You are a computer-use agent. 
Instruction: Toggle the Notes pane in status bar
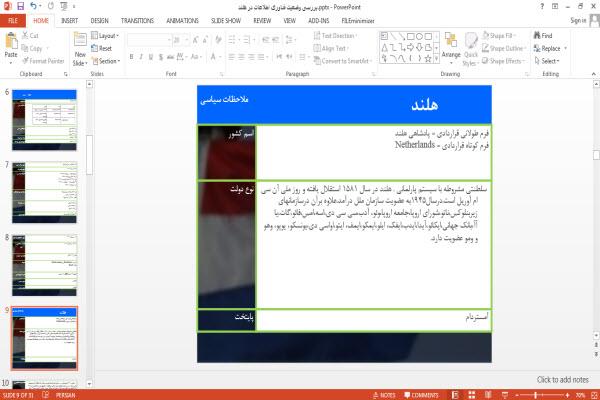384,395
